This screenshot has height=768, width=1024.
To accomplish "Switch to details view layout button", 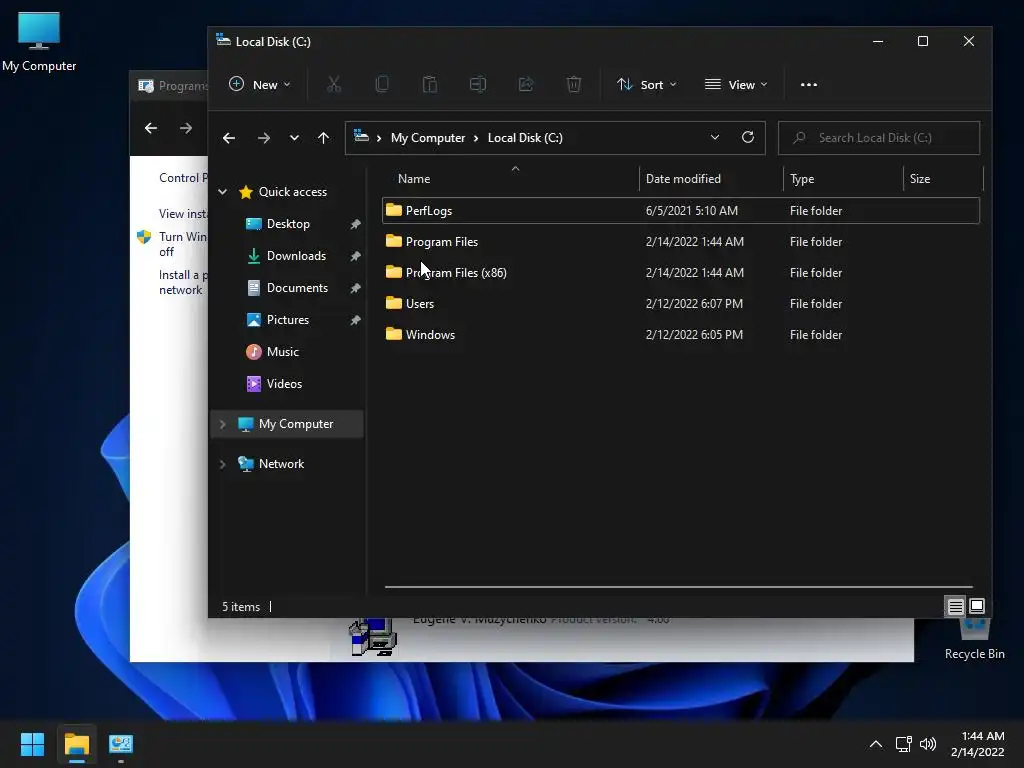I will pyautogui.click(x=955, y=607).
